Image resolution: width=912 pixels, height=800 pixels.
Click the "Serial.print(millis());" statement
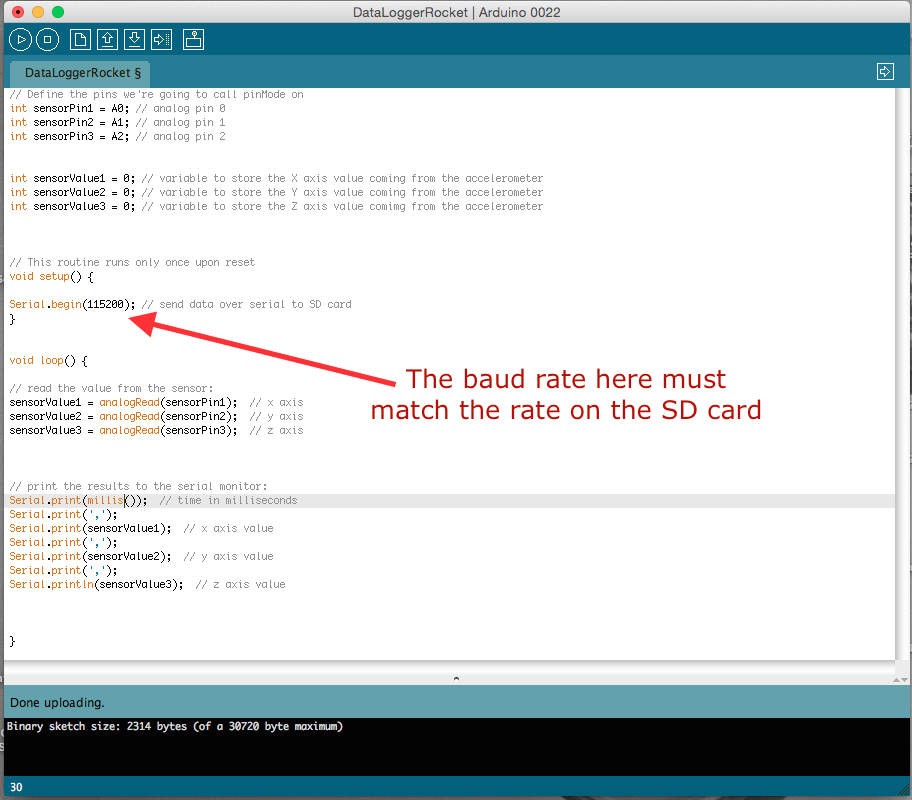click(78, 500)
